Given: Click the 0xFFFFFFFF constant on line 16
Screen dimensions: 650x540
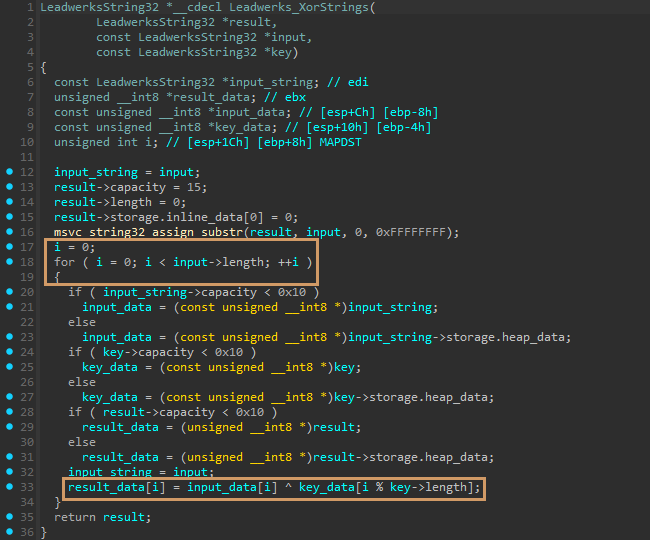Looking at the screenshot, I should 410,232.
